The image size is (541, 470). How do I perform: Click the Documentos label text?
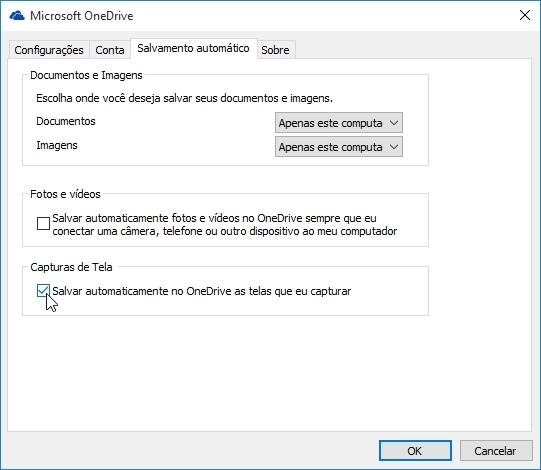click(66, 121)
